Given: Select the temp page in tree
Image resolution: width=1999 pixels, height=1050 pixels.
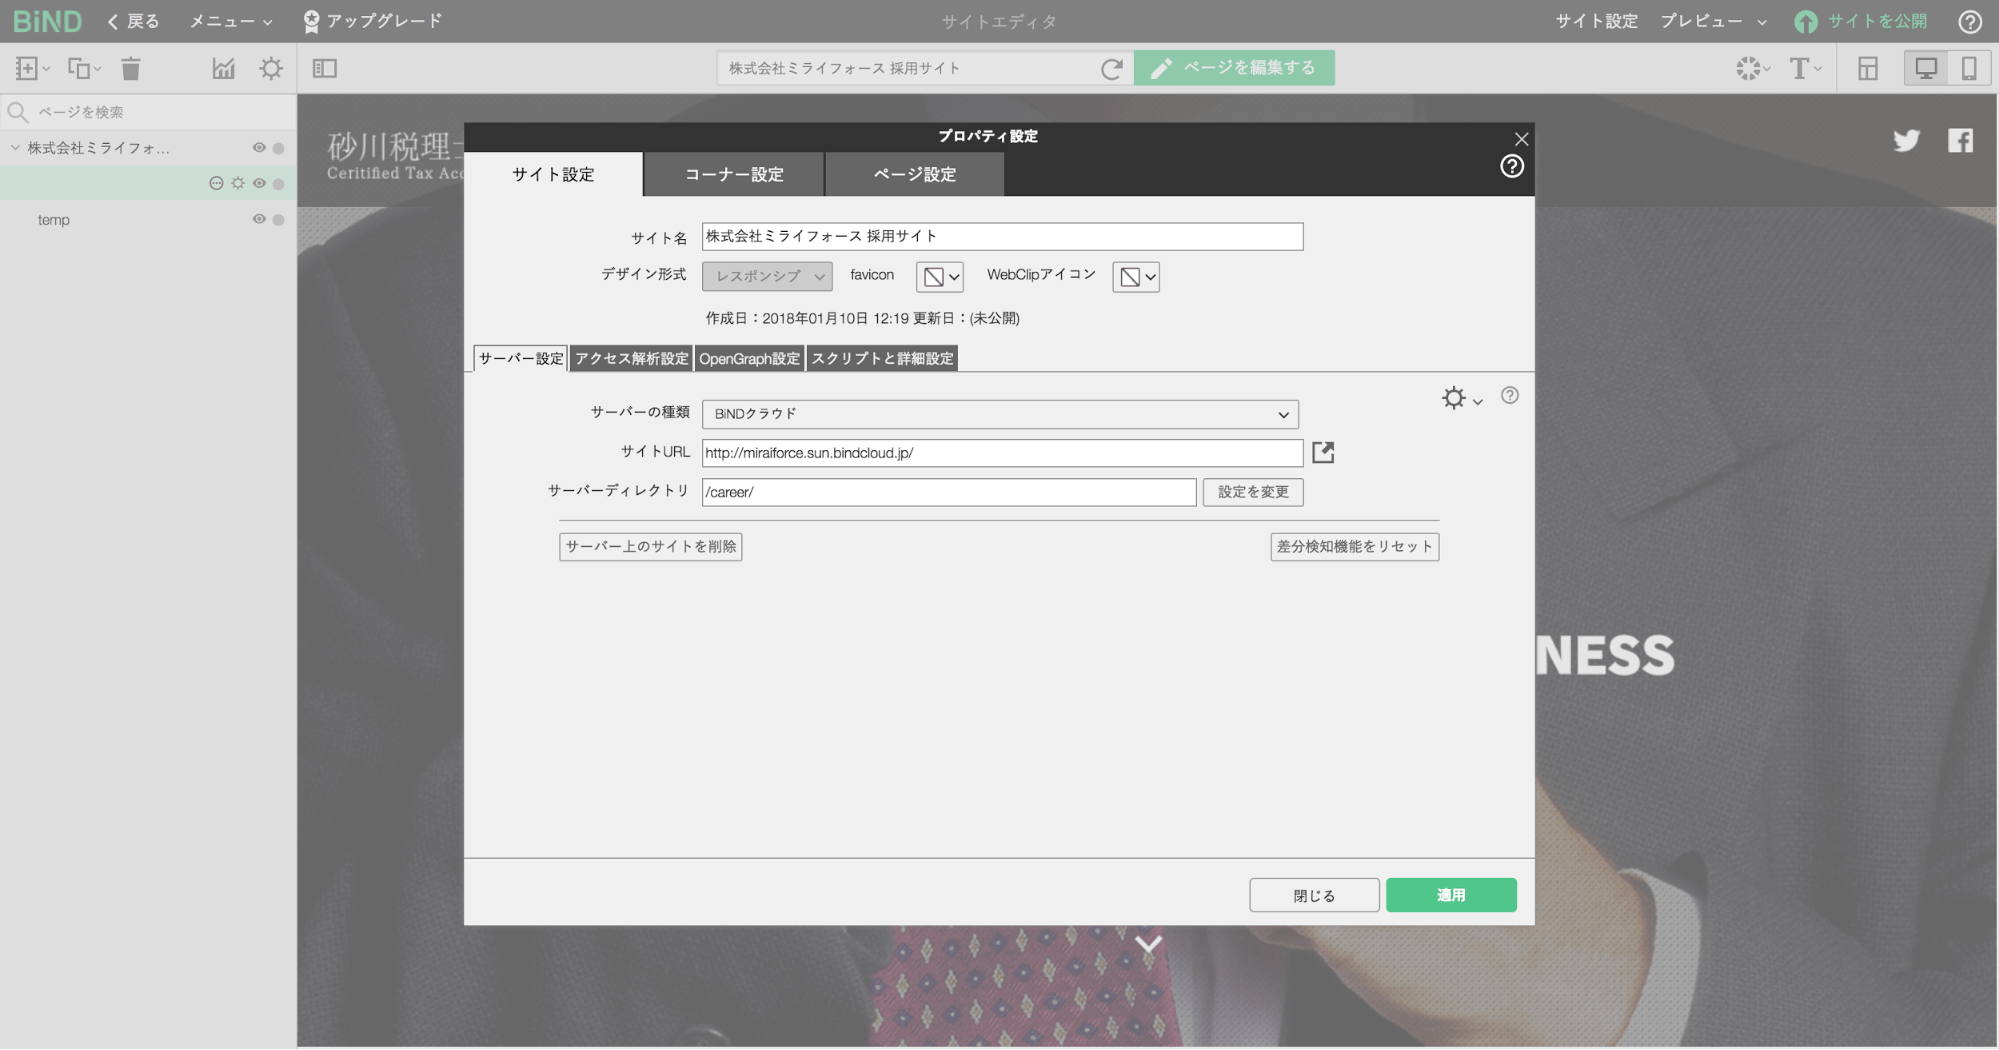Looking at the screenshot, I should point(54,220).
